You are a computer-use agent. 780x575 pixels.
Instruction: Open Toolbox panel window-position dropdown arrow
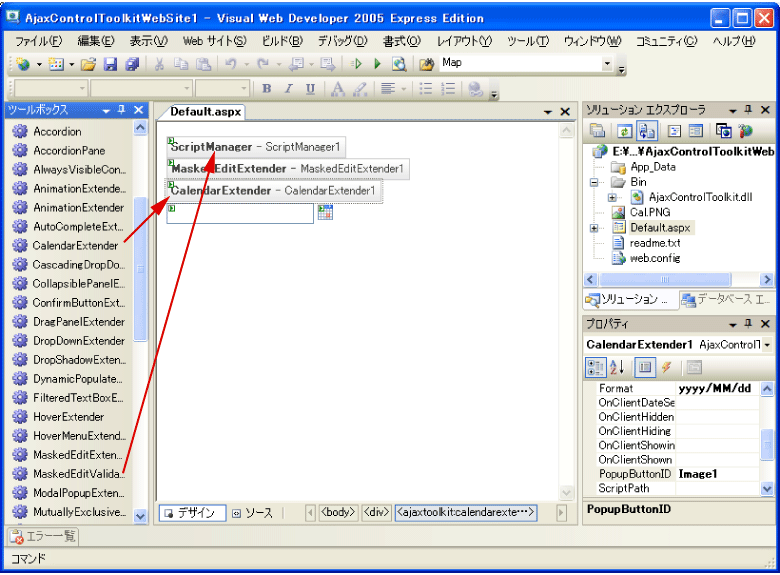tap(106, 111)
